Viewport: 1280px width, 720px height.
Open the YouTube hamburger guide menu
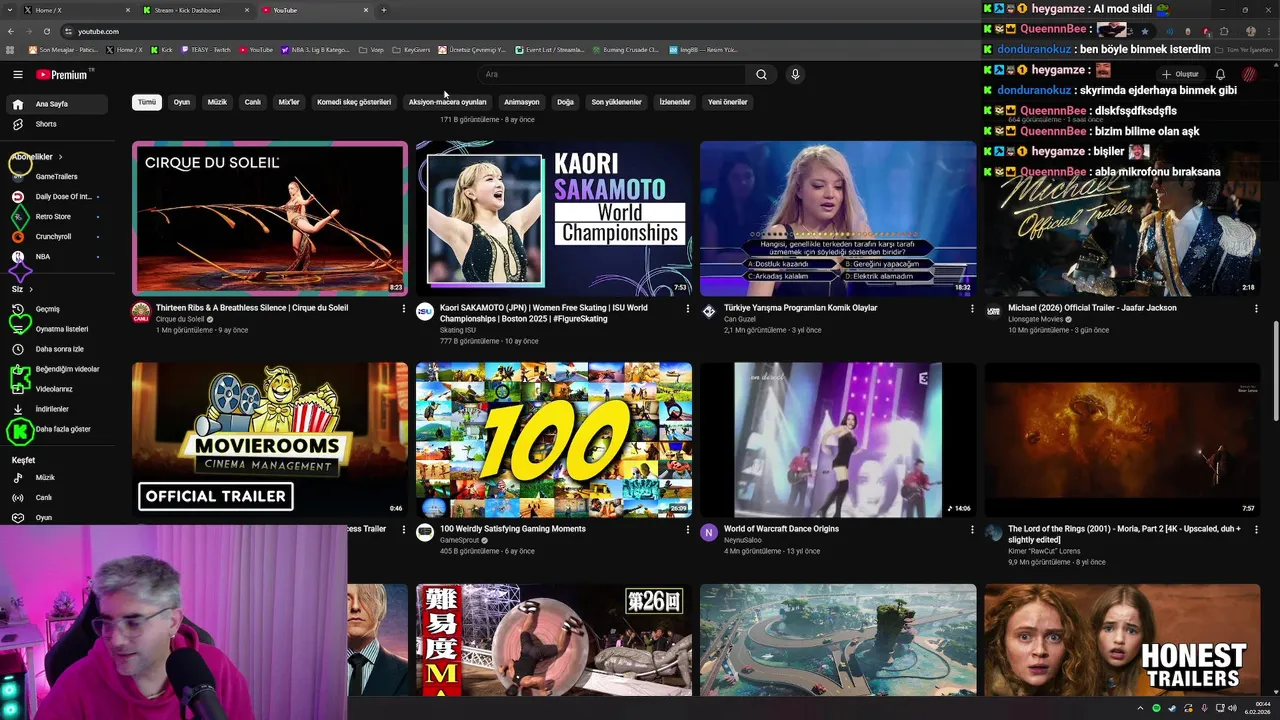pos(17,74)
